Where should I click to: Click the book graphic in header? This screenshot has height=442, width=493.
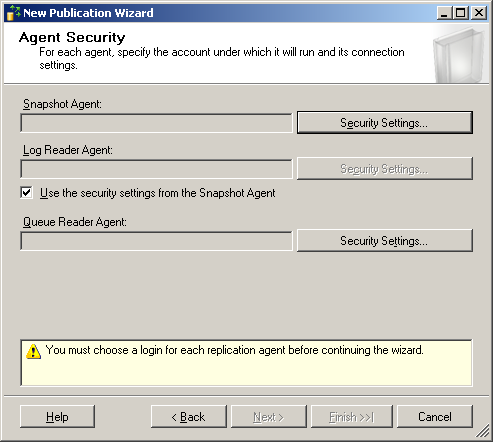[460, 55]
